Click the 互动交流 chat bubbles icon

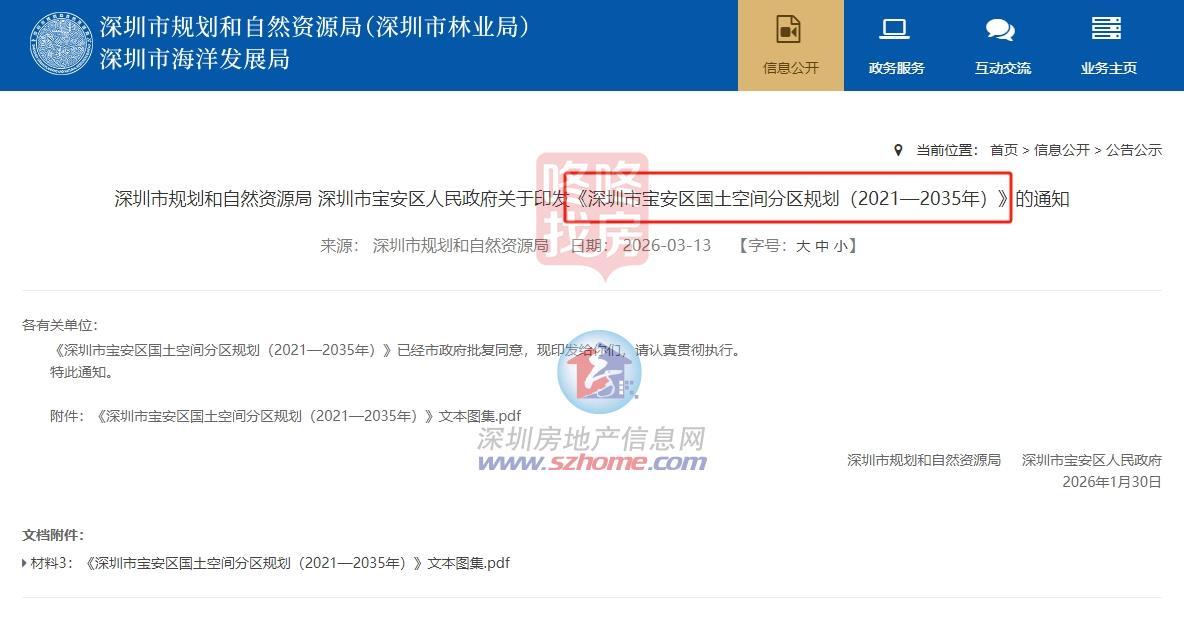point(1001,30)
